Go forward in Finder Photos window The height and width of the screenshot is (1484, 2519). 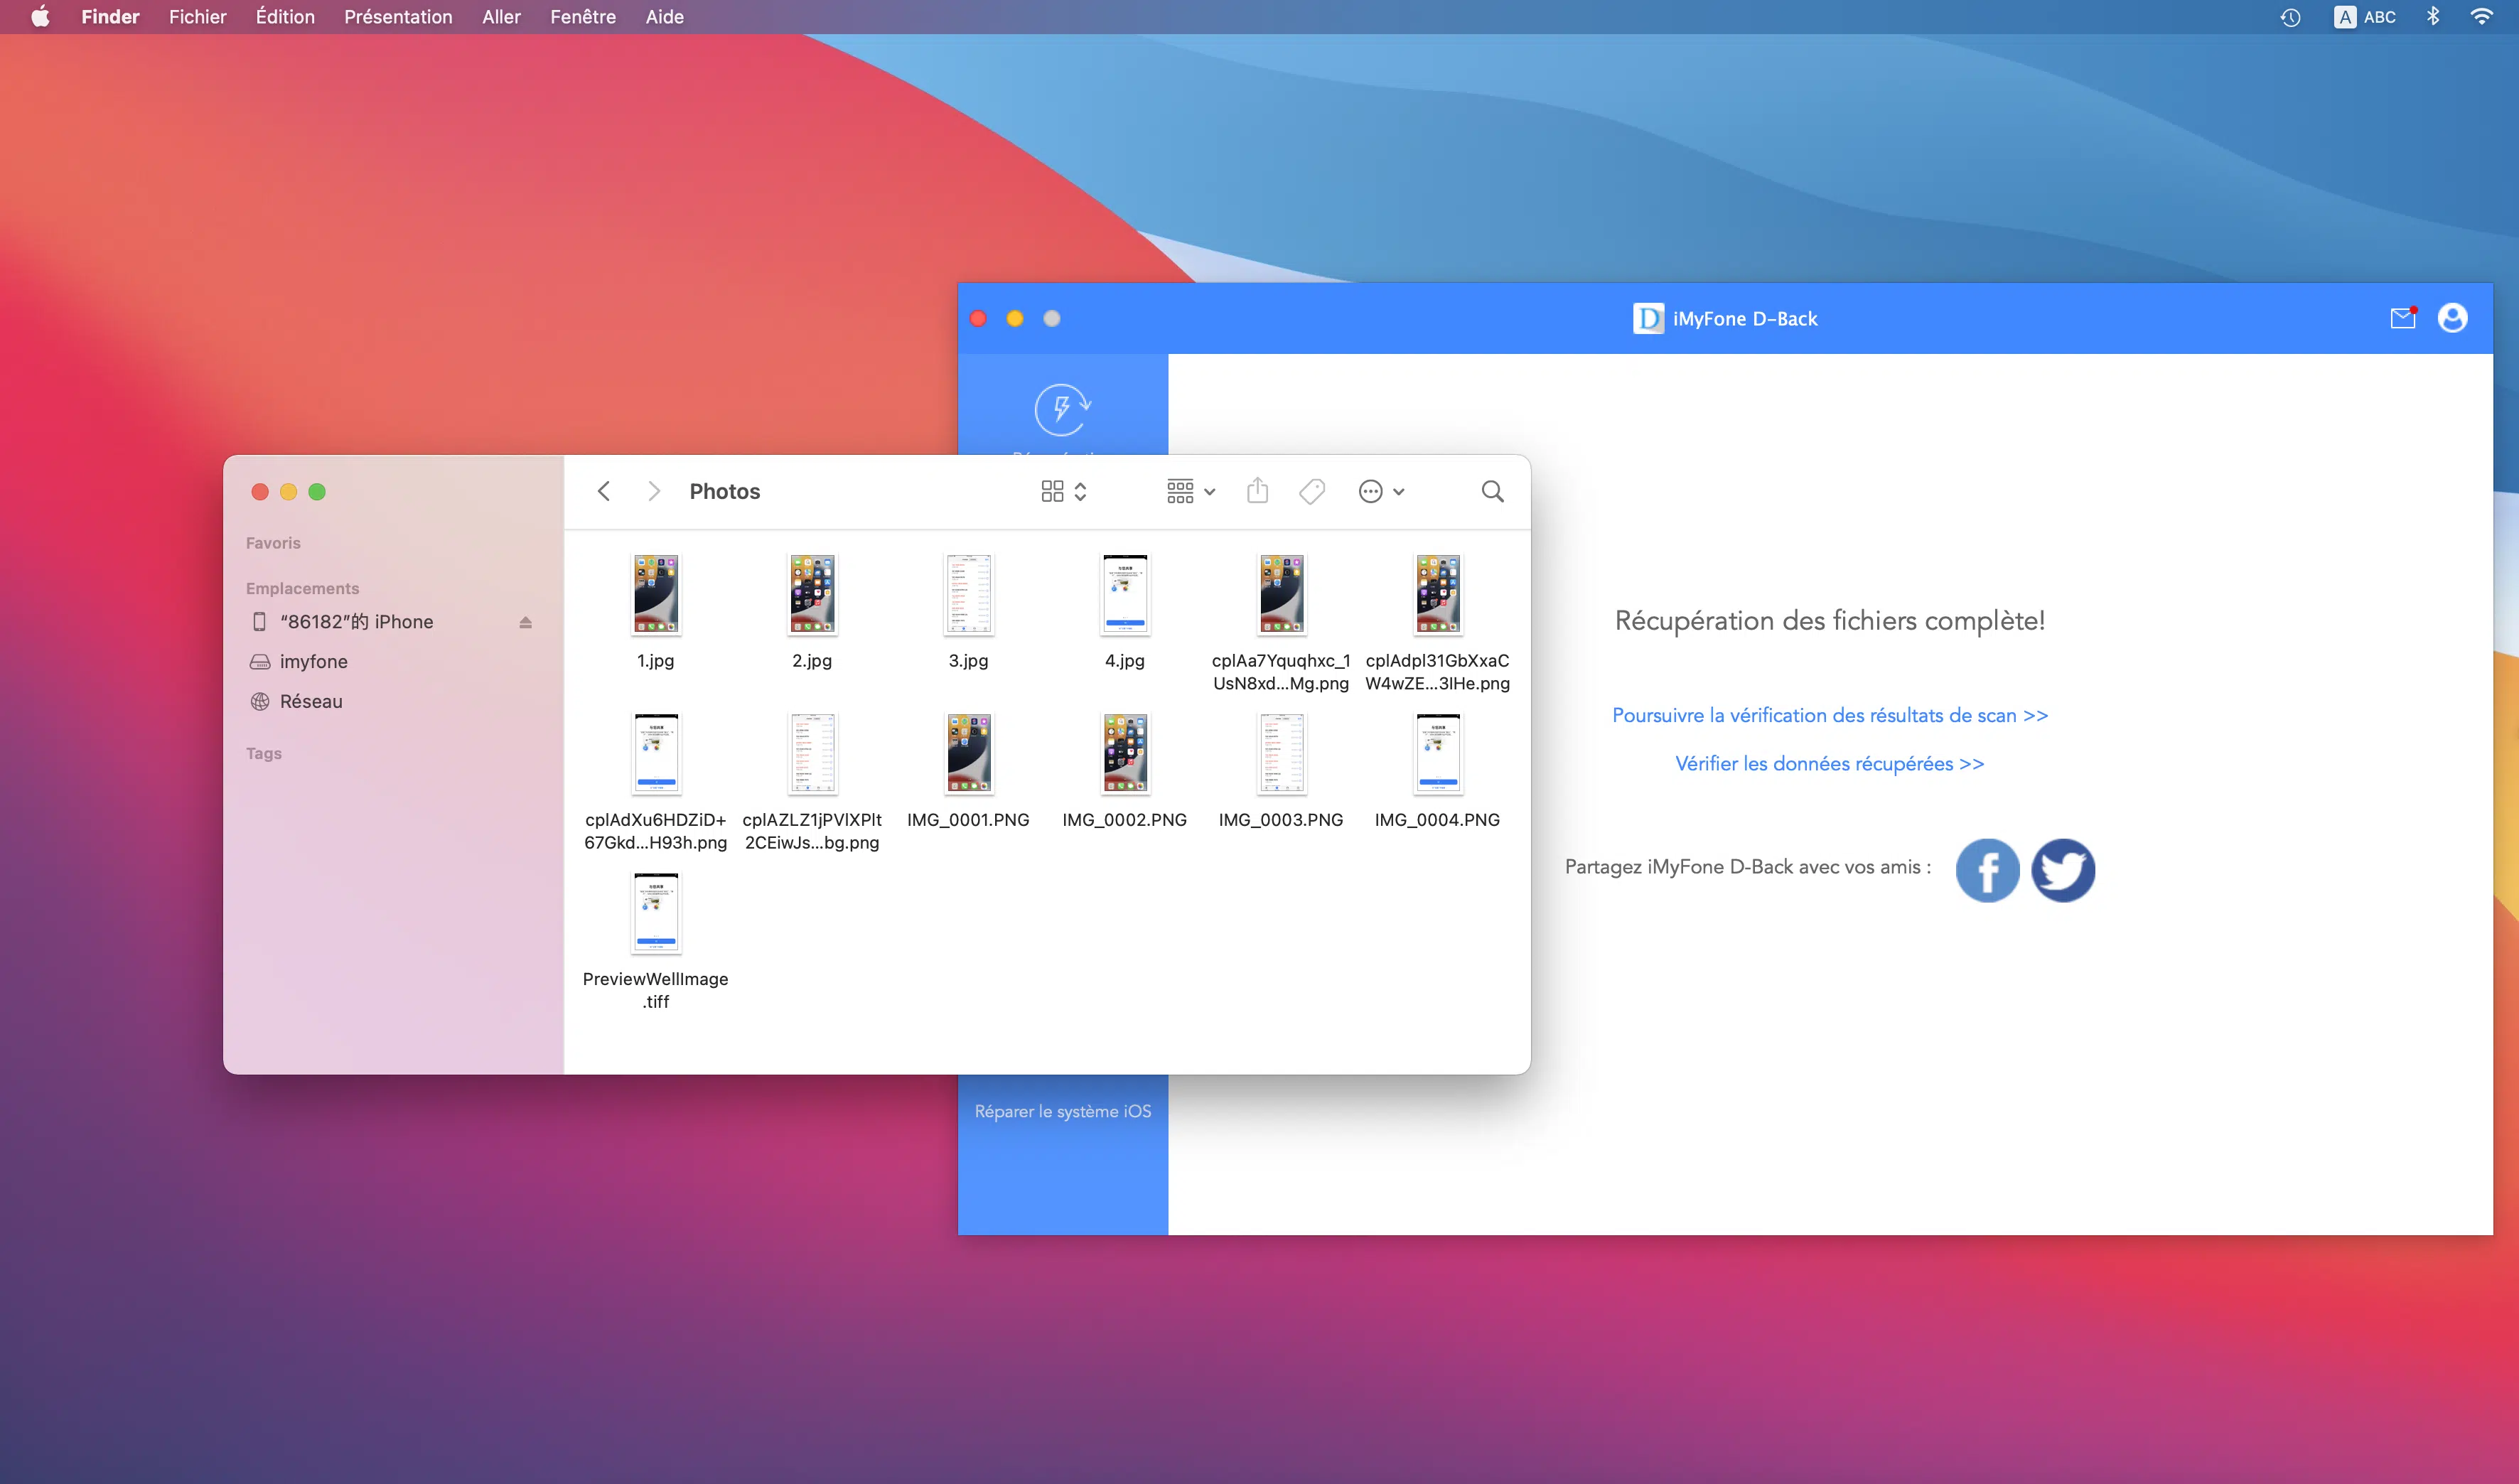tap(654, 491)
